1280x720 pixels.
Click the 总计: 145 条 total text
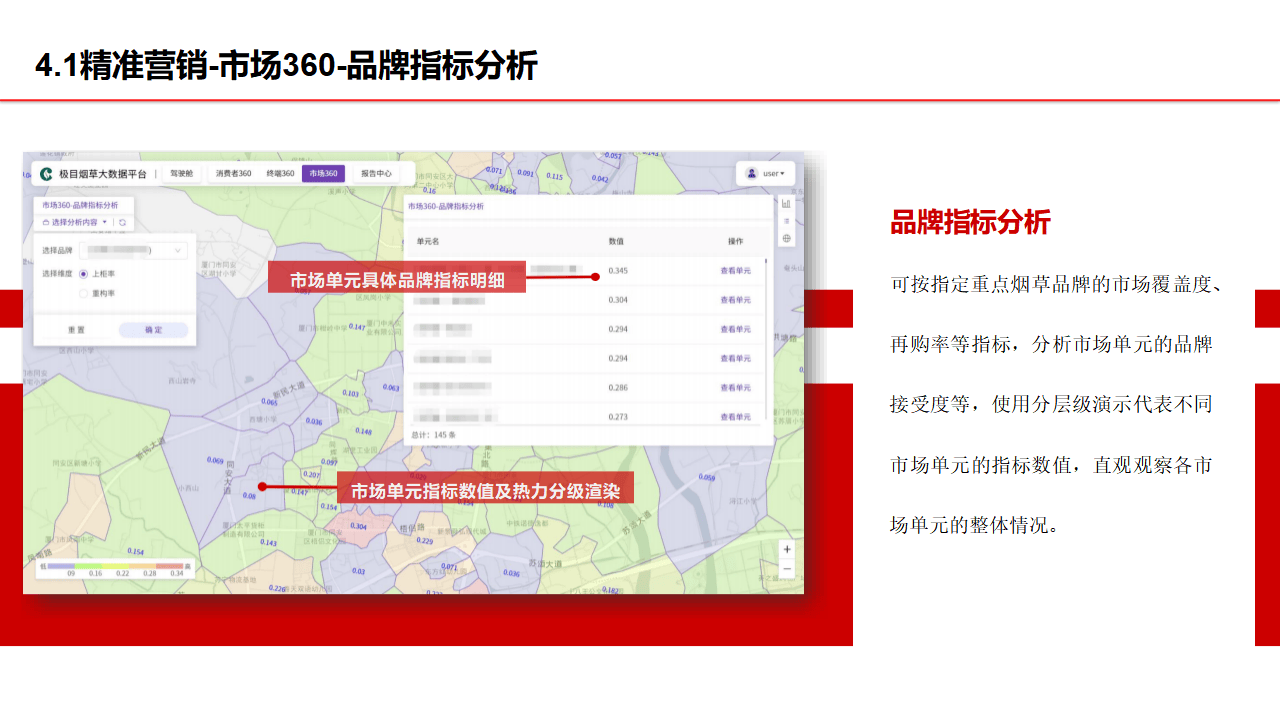pyautogui.click(x=433, y=435)
